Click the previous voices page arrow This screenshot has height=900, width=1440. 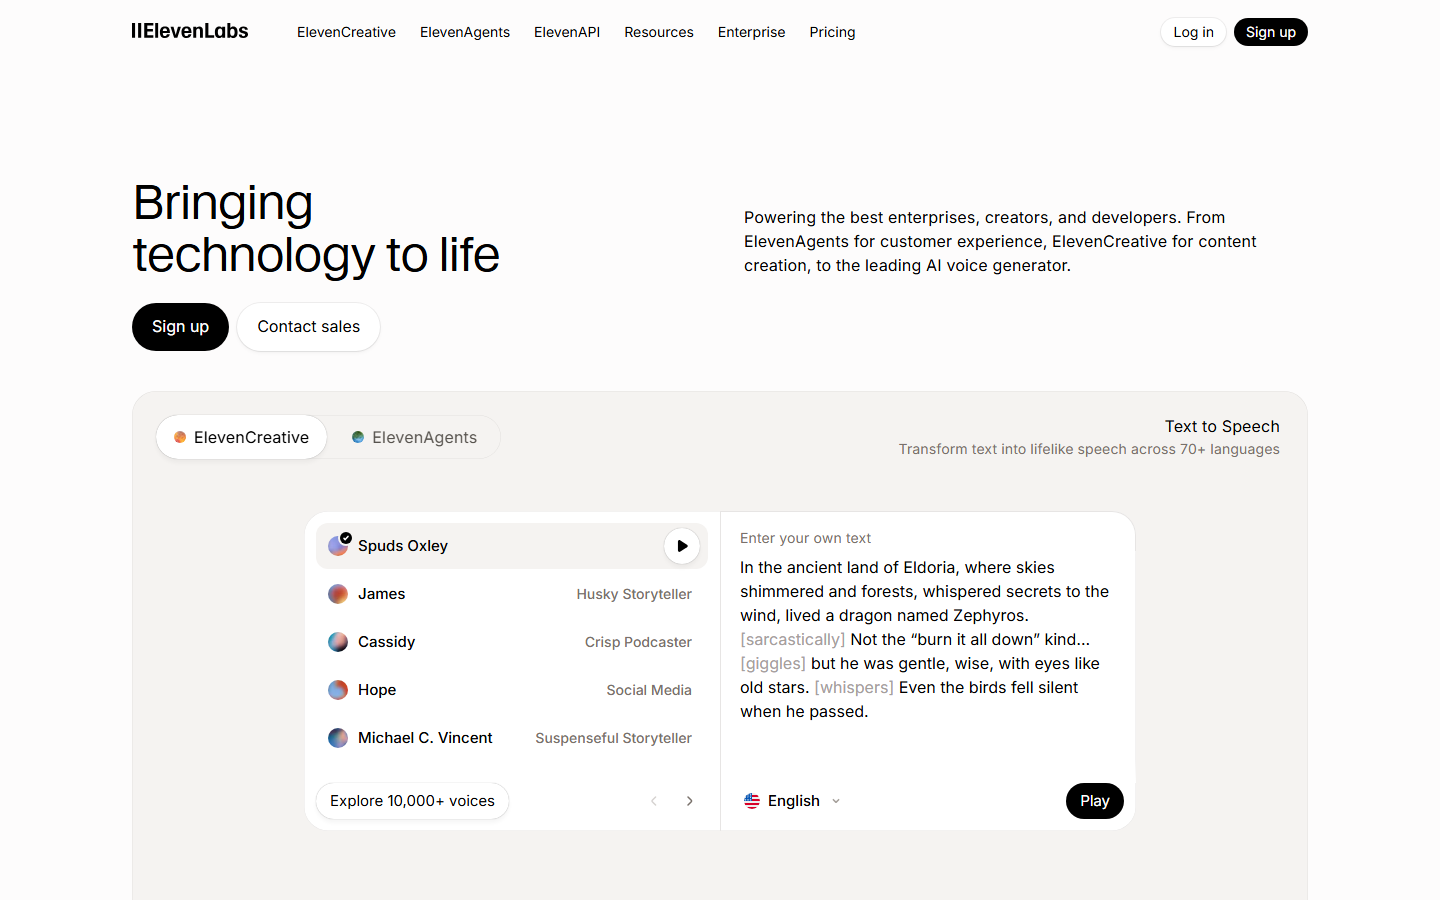pyautogui.click(x=654, y=800)
